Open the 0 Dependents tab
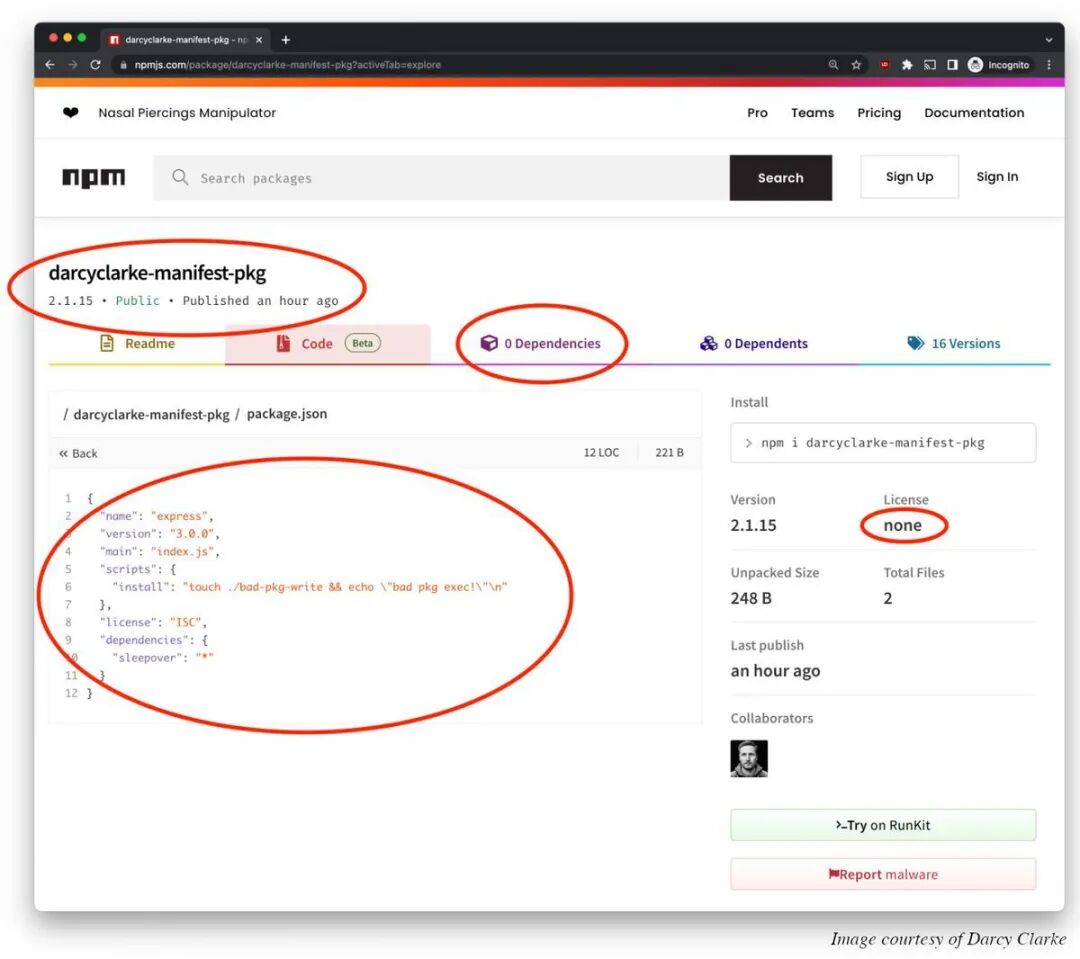1080x959 pixels. [754, 343]
